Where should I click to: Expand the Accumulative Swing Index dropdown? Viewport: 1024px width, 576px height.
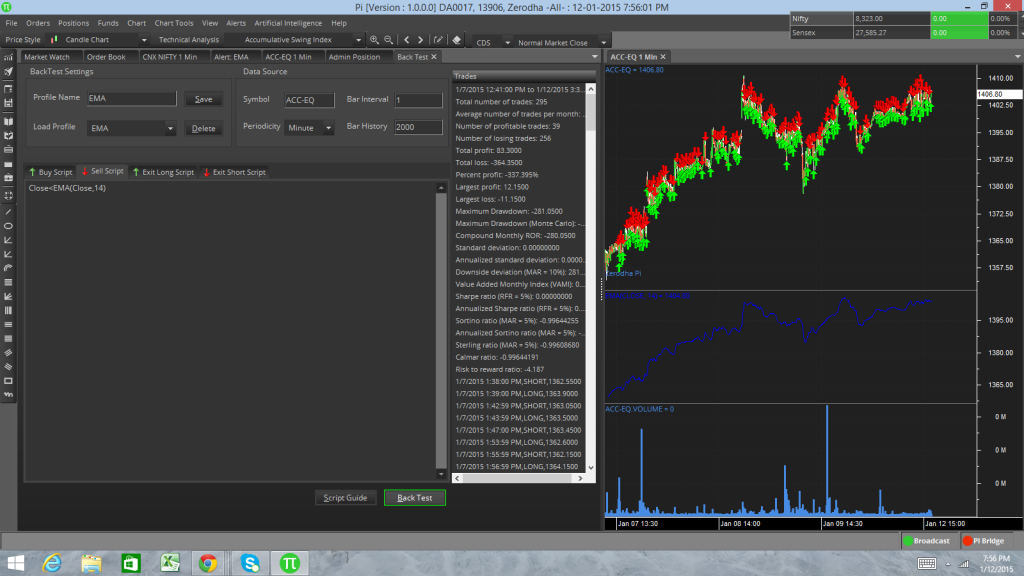(x=359, y=40)
